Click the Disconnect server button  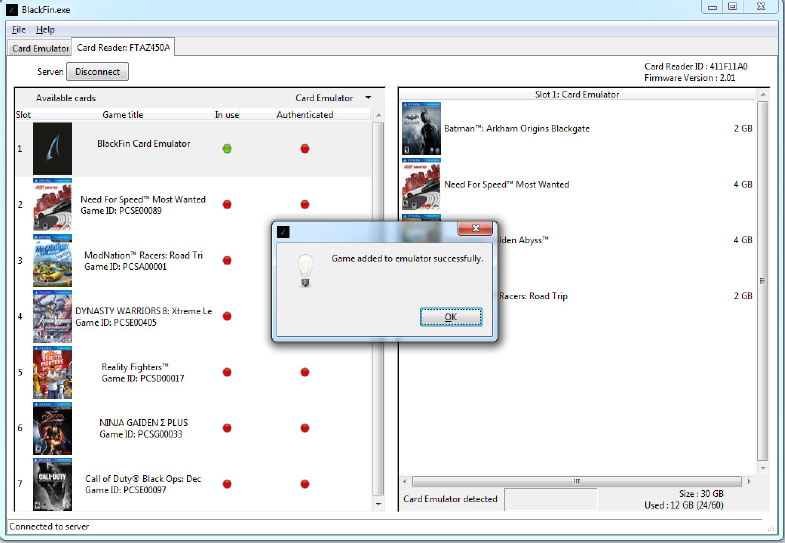[x=97, y=72]
